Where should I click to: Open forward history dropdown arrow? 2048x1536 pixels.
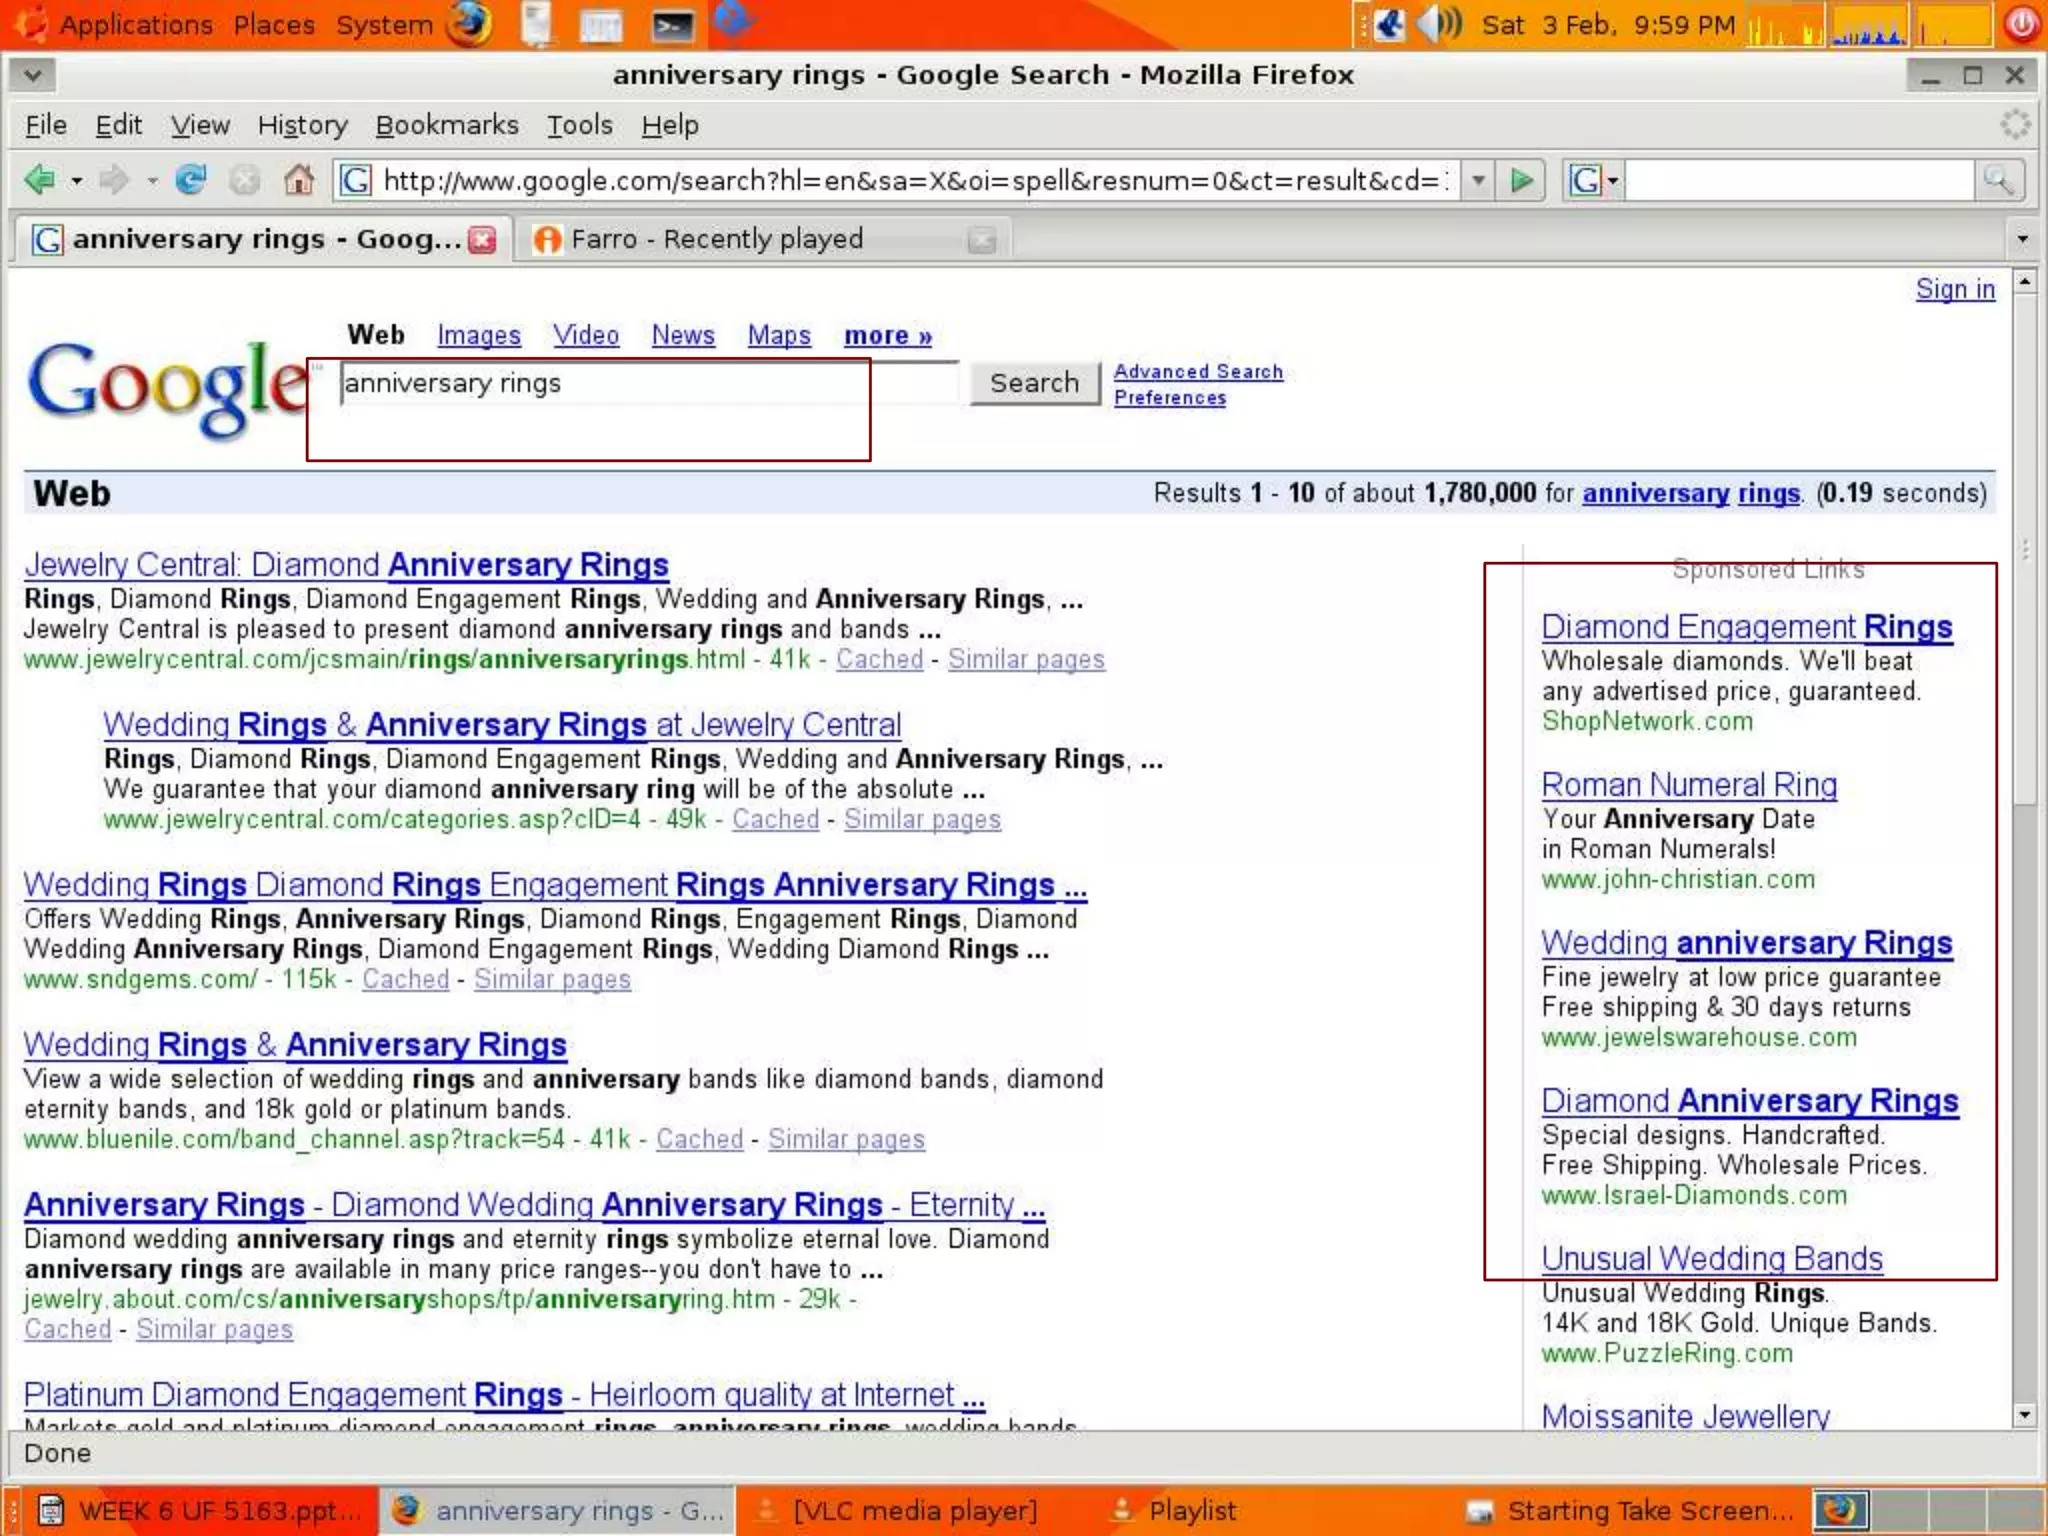click(152, 182)
